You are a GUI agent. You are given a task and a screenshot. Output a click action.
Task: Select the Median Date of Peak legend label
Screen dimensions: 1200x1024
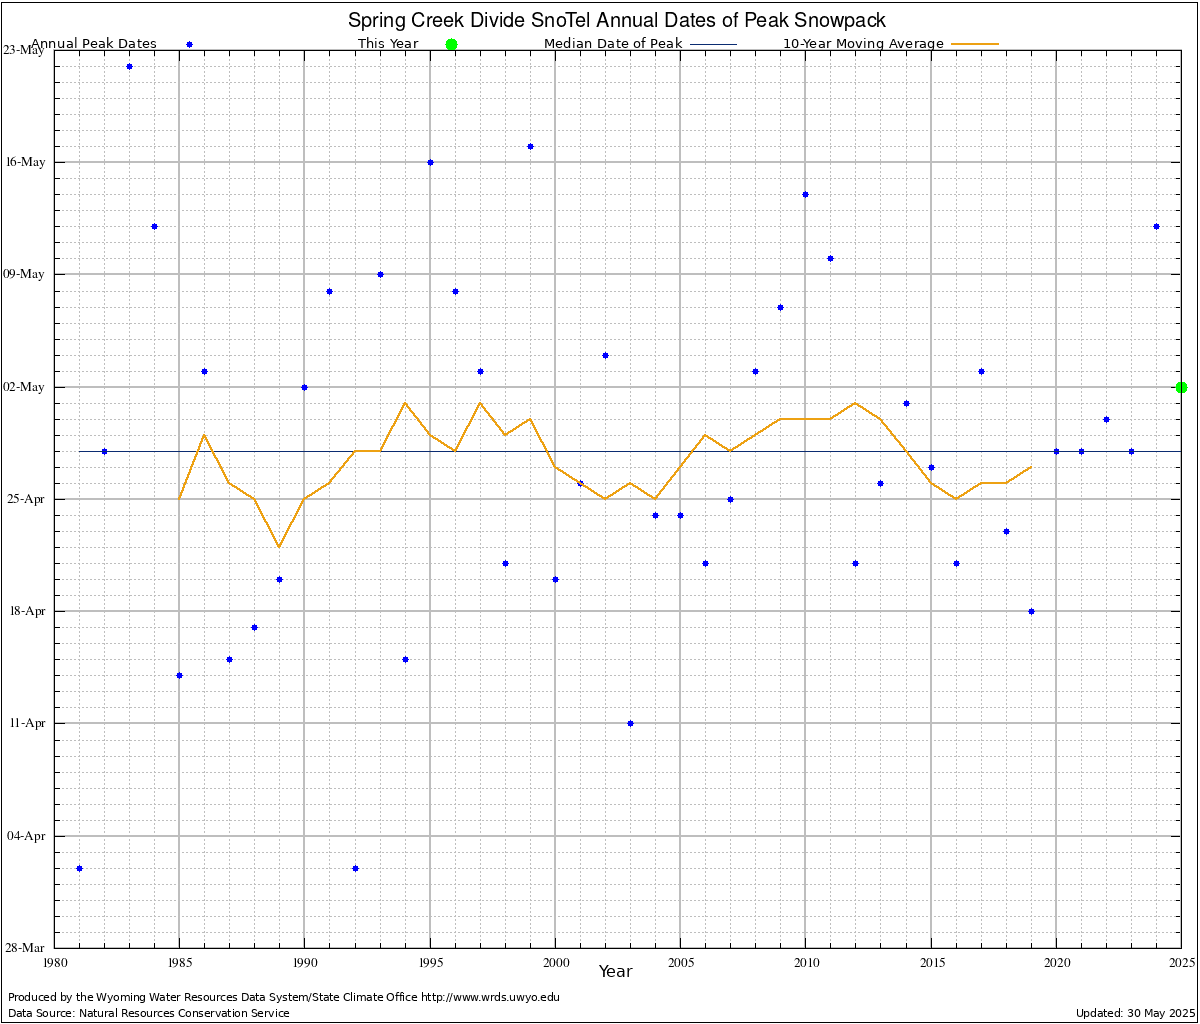(x=613, y=44)
